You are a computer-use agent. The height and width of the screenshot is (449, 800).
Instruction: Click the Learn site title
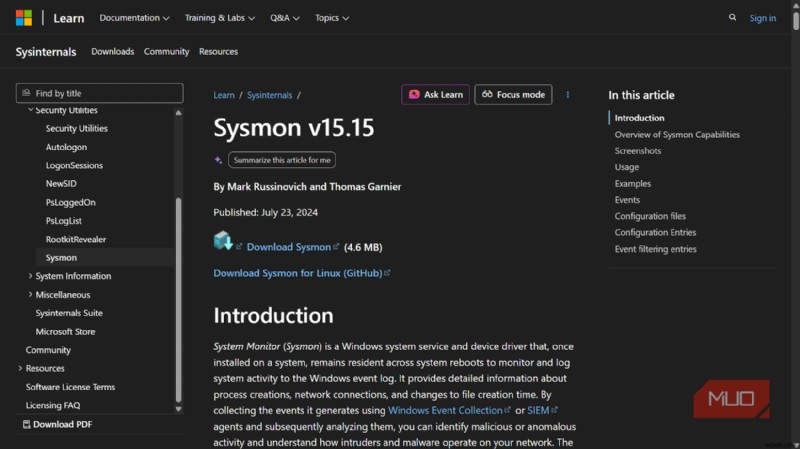68,18
